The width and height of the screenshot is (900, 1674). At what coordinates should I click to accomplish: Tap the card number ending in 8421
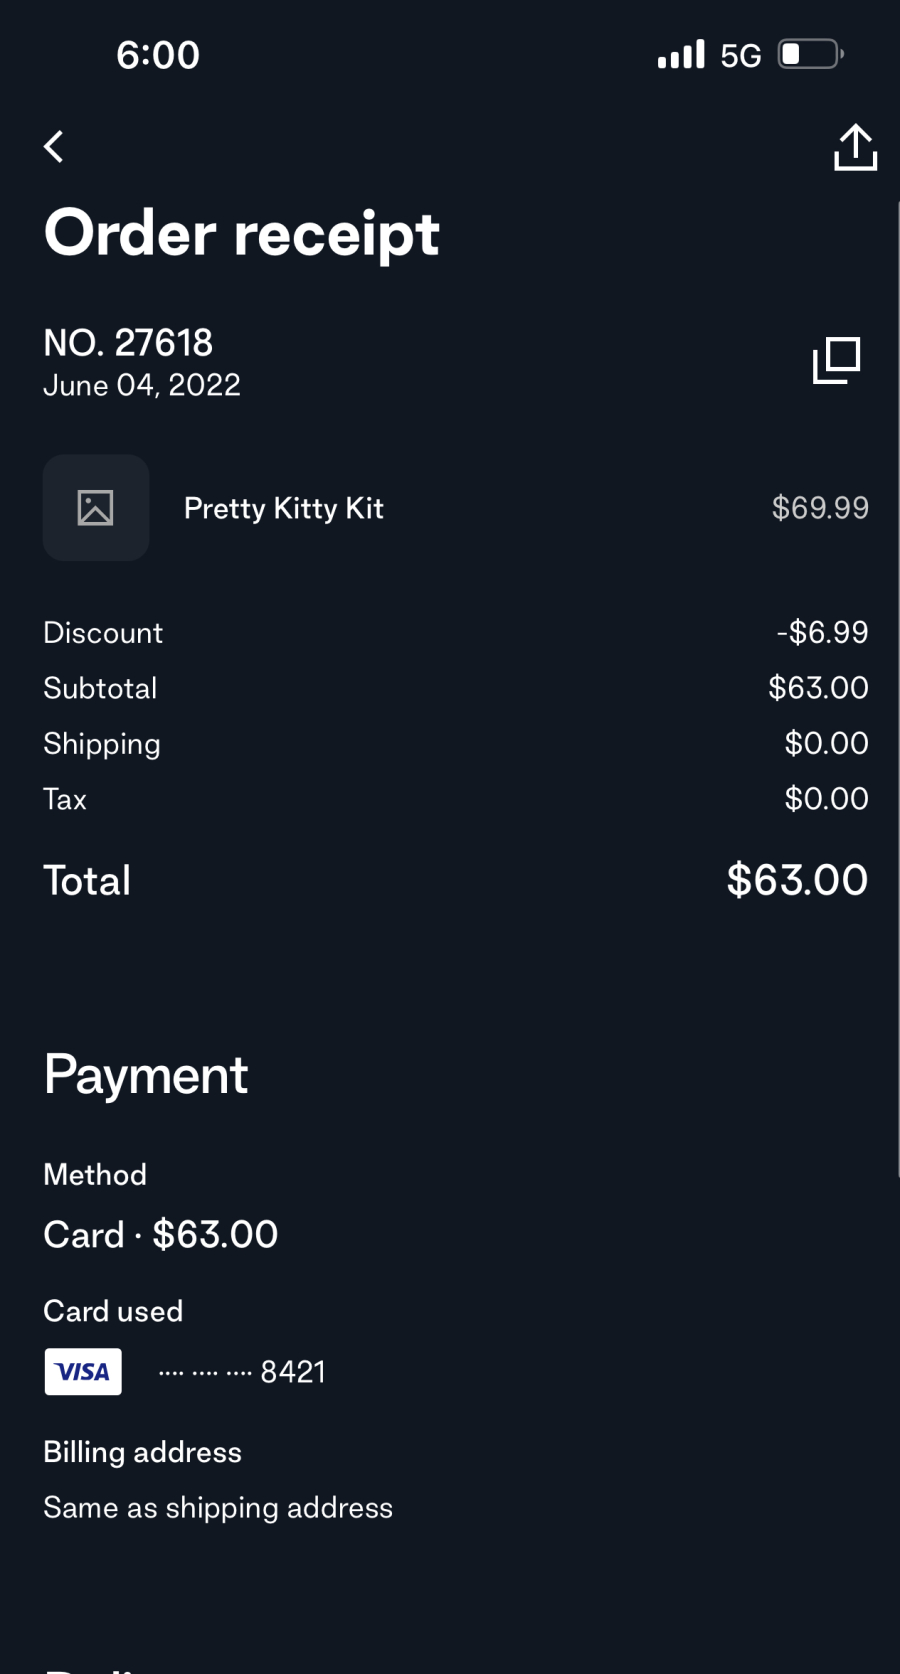pyautogui.click(x=243, y=1372)
